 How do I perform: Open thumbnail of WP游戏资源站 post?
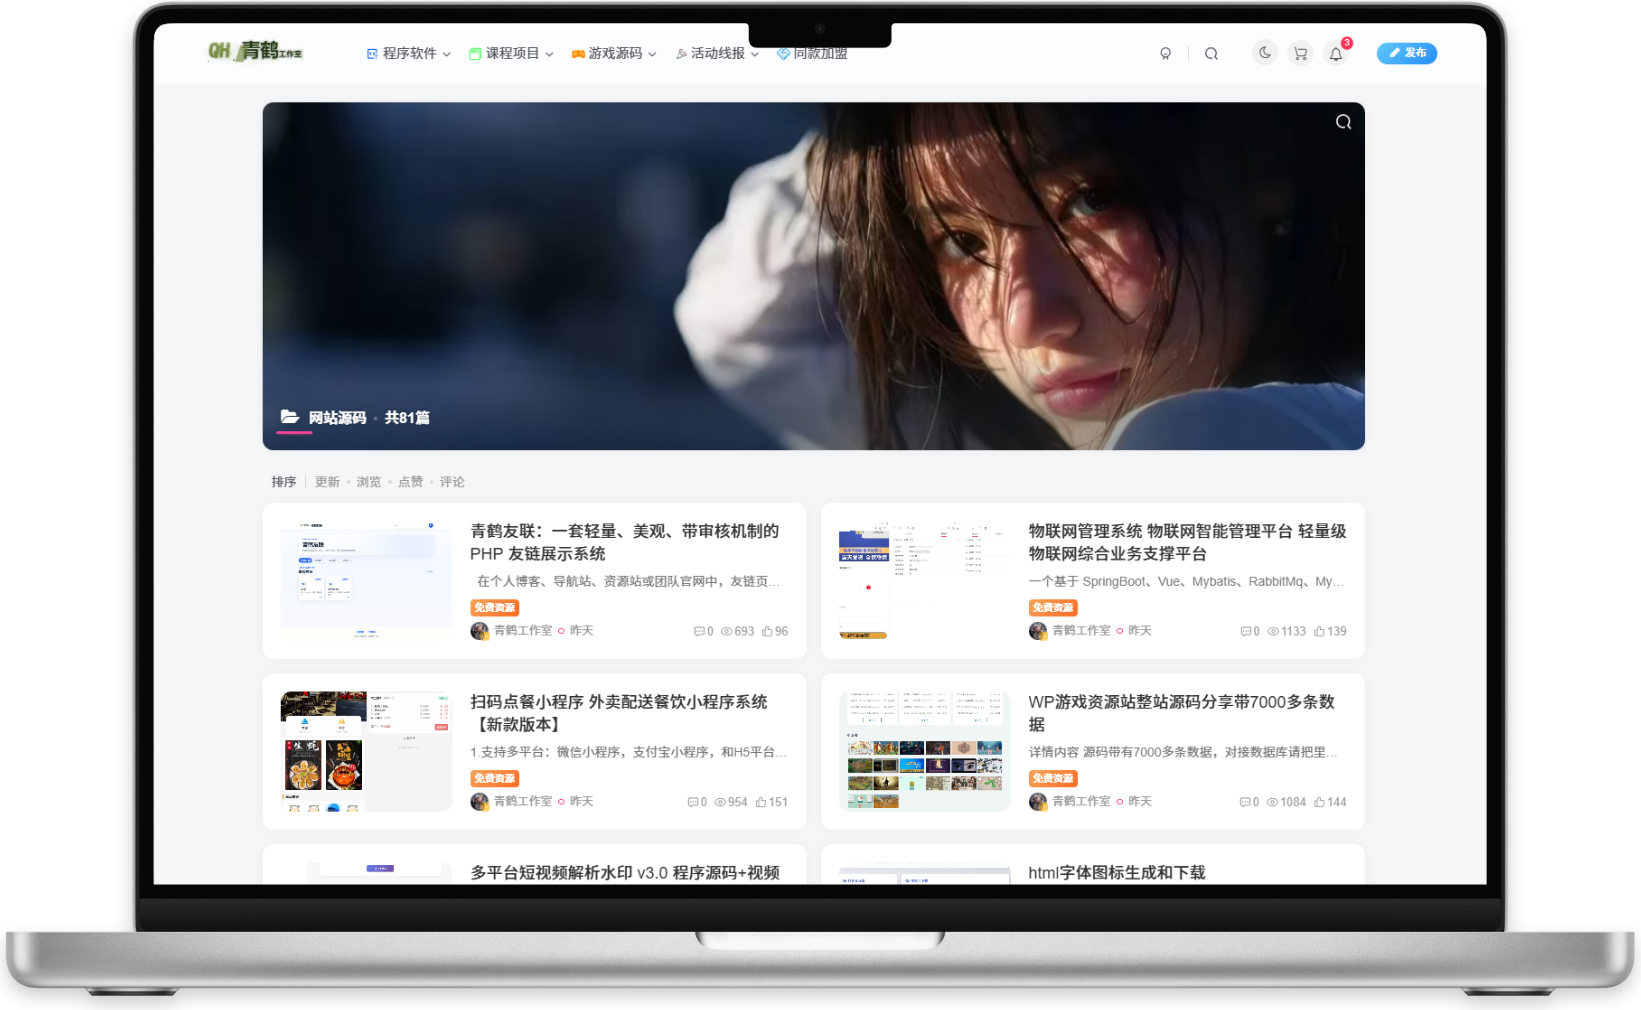[x=925, y=751]
